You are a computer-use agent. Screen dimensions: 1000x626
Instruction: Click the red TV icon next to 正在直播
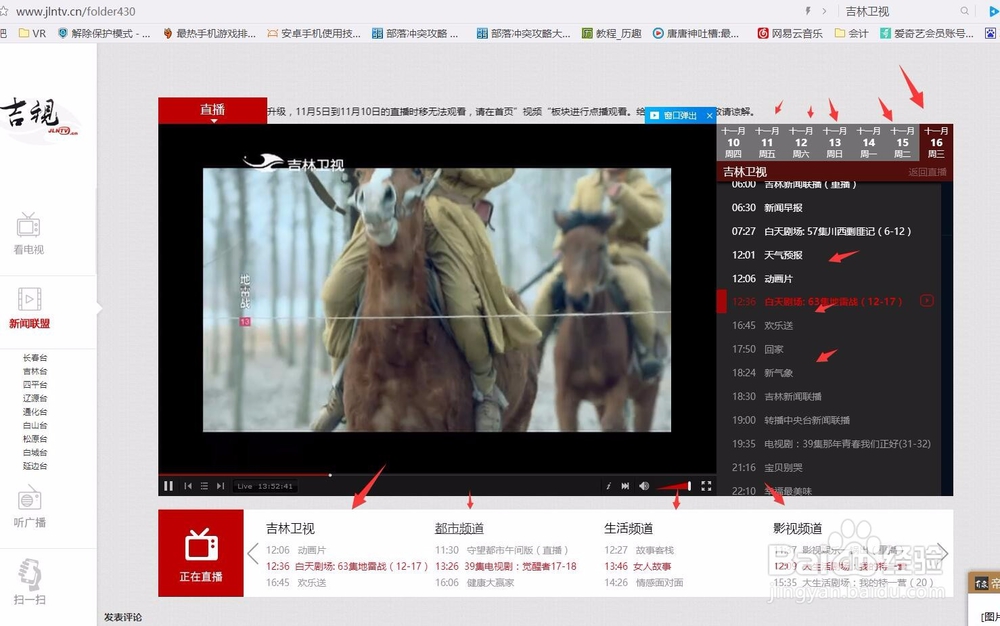point(200,546)
